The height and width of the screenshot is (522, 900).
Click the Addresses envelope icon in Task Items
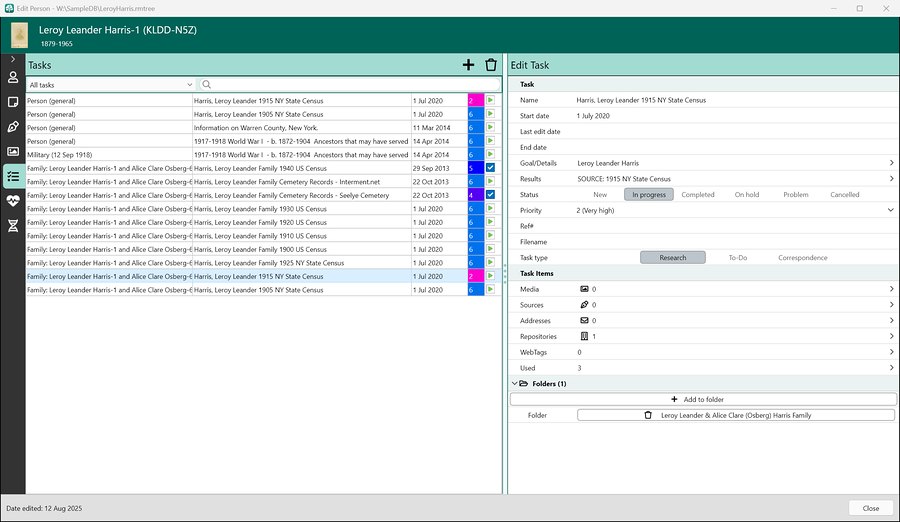[584, 320]
